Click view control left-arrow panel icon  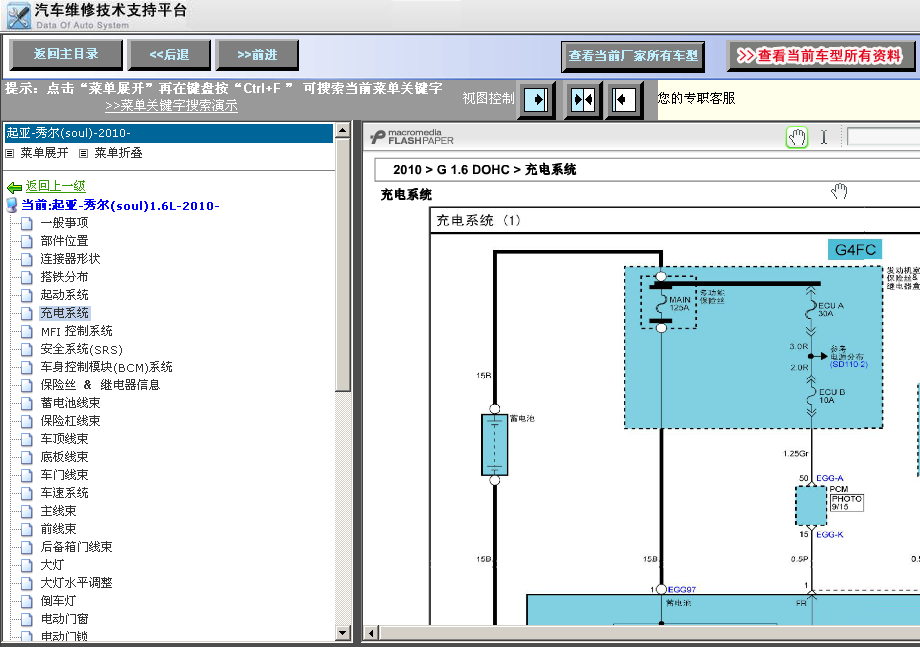point(623,99)
